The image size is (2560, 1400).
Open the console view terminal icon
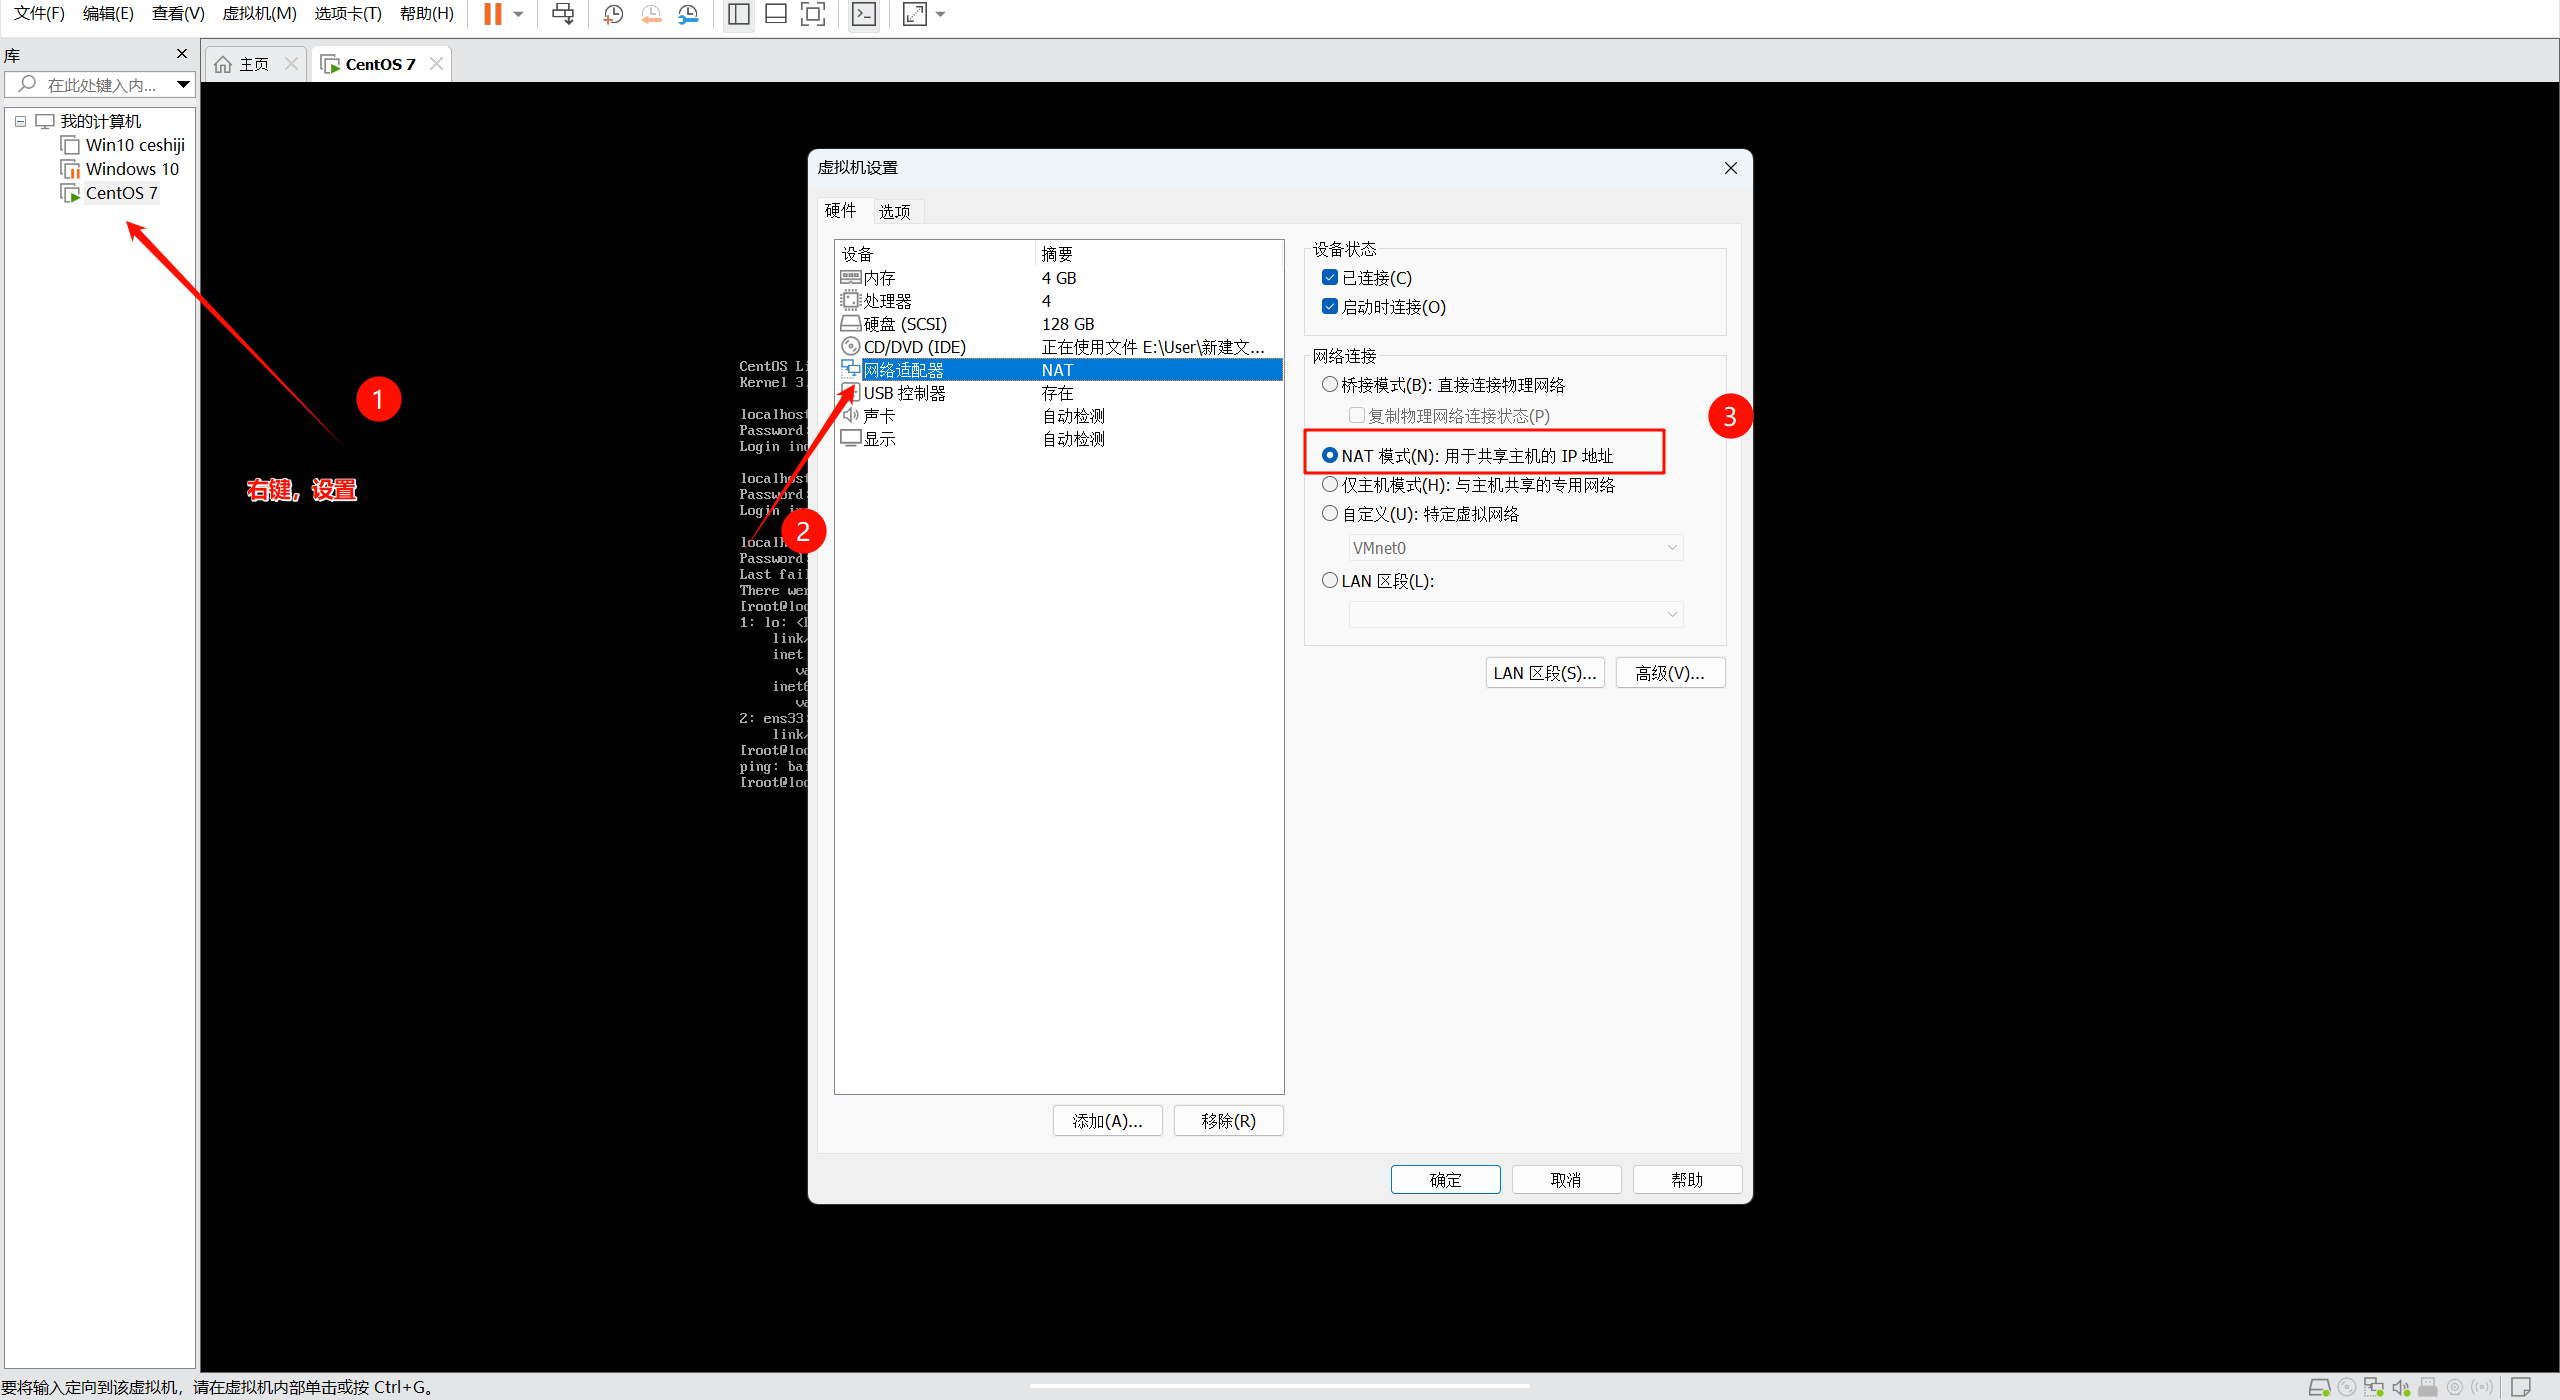(x=863, y=14)
